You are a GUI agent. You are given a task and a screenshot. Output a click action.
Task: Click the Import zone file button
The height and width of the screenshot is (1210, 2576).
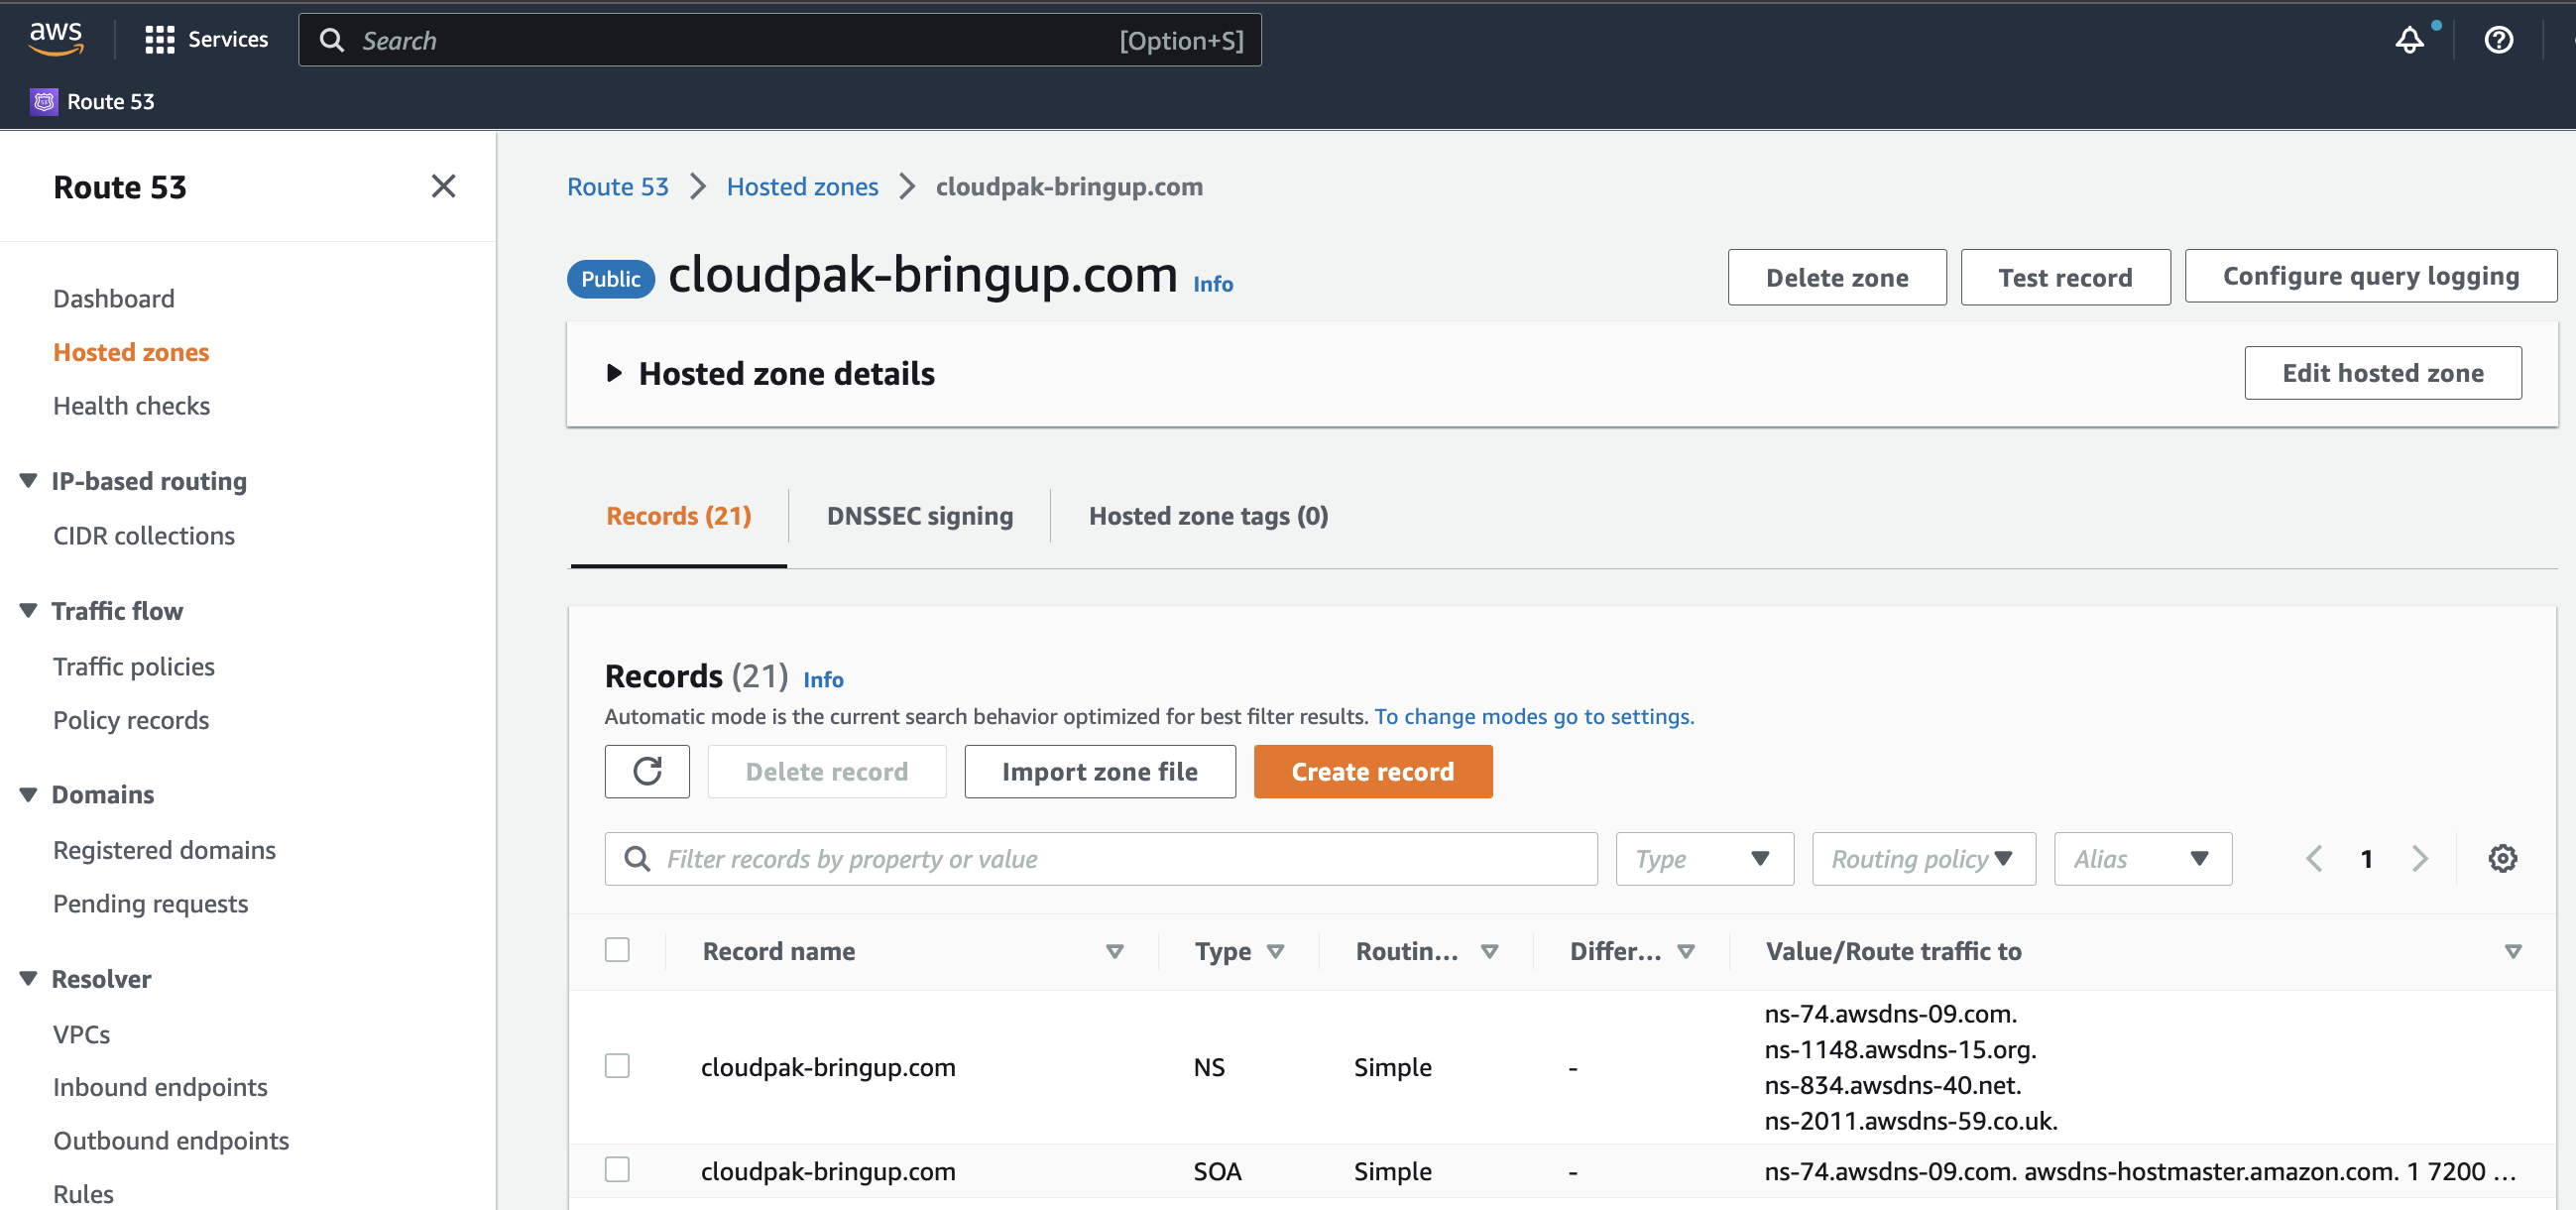[x=1098, y=770]
